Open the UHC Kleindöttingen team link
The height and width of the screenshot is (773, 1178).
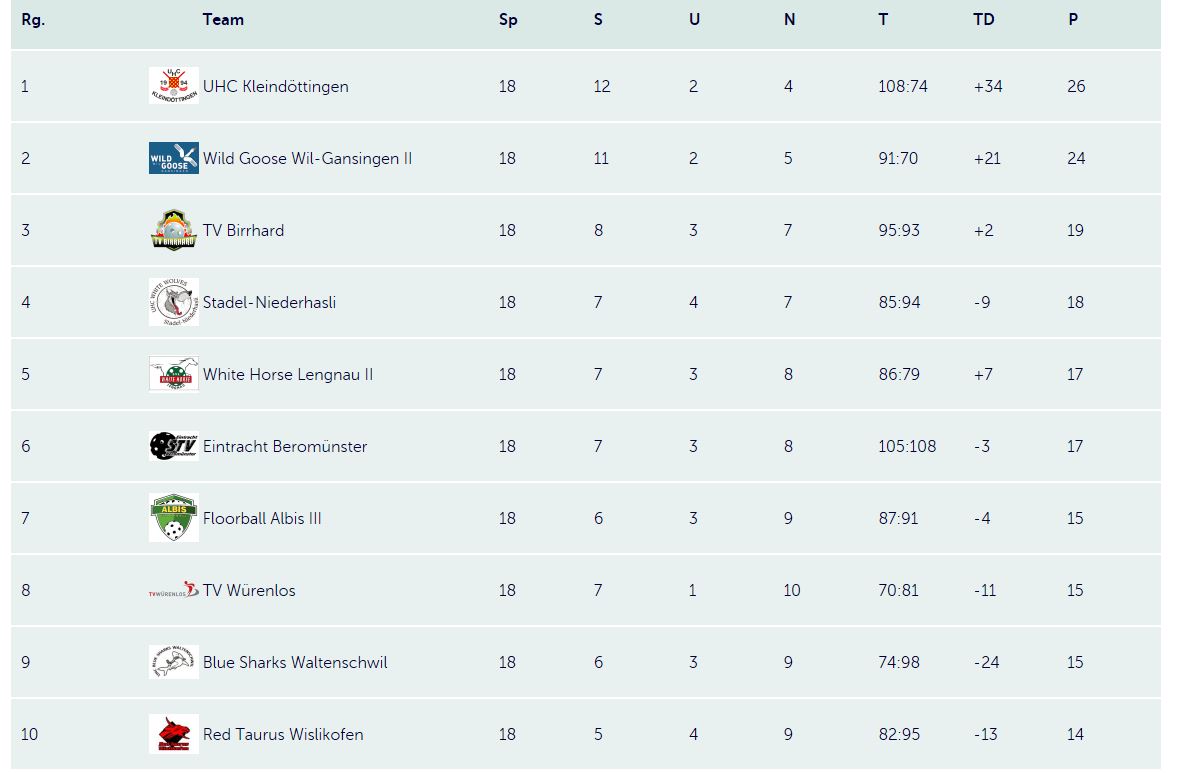(276, 86)
